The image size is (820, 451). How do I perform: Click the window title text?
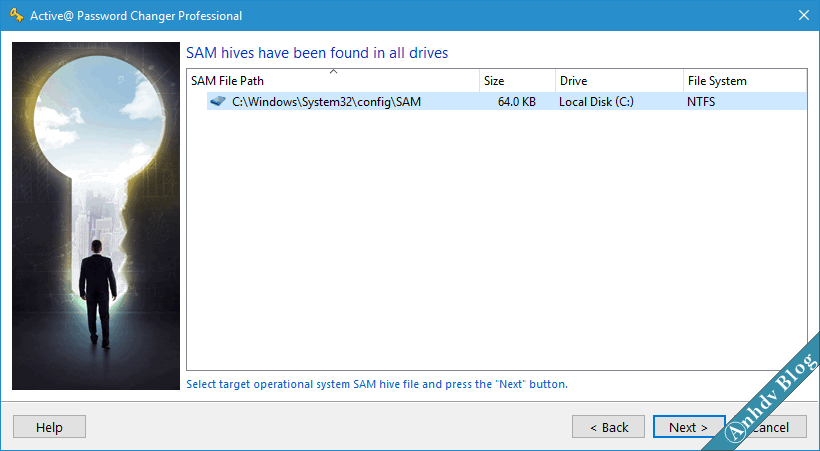point(136,16)
